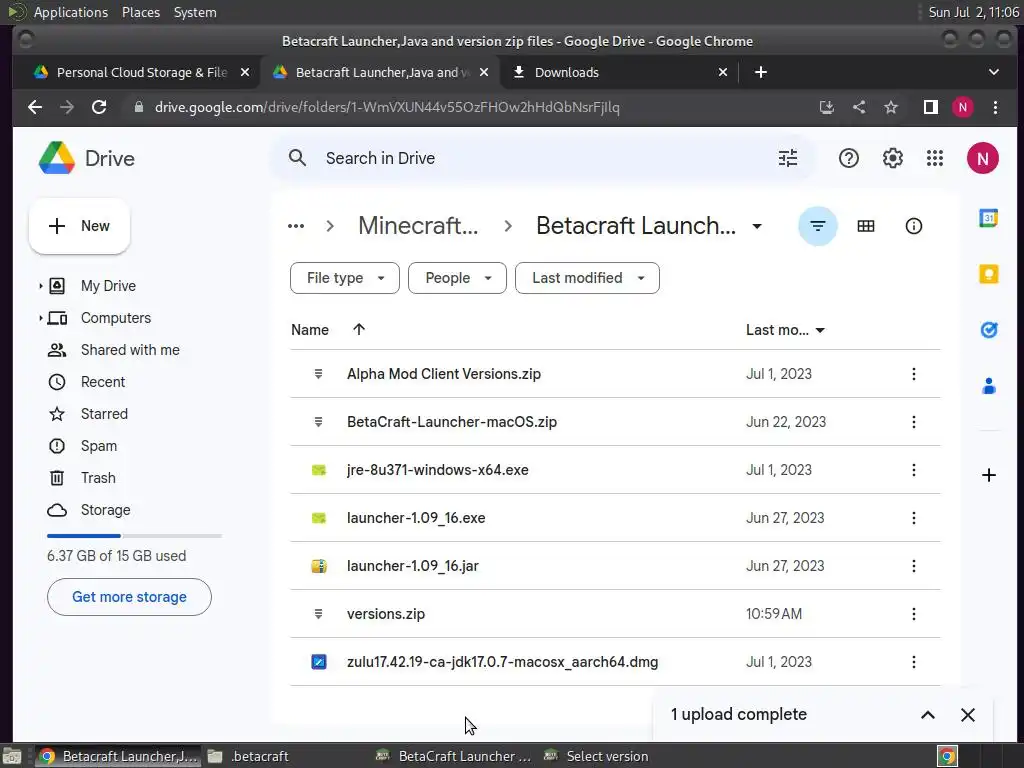Open Drive settings gear
Image resolution: width=1024 pixels, height=768 pixels.
click(892, 158)
